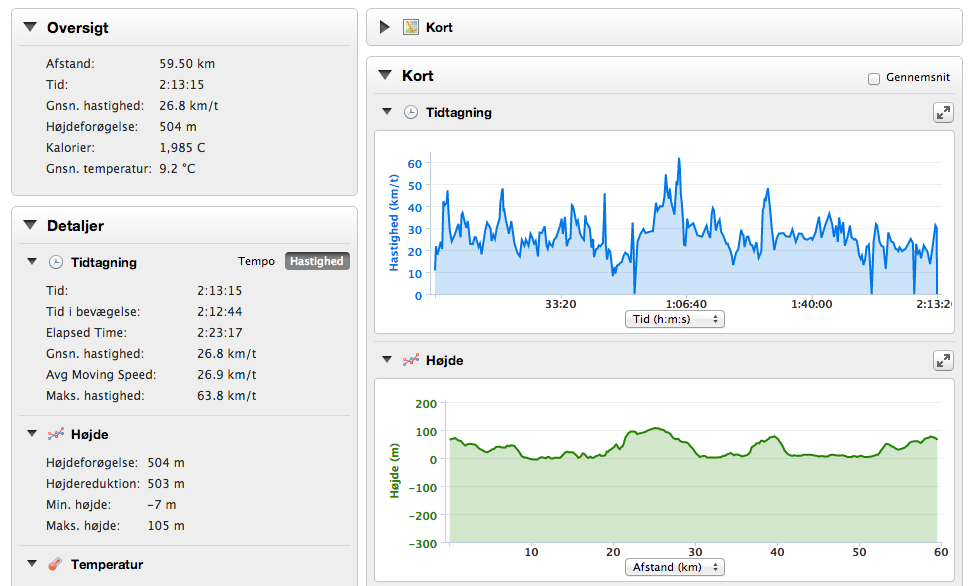Click the elevation chart plot area
975x586 pixels.
pos(692,473)
